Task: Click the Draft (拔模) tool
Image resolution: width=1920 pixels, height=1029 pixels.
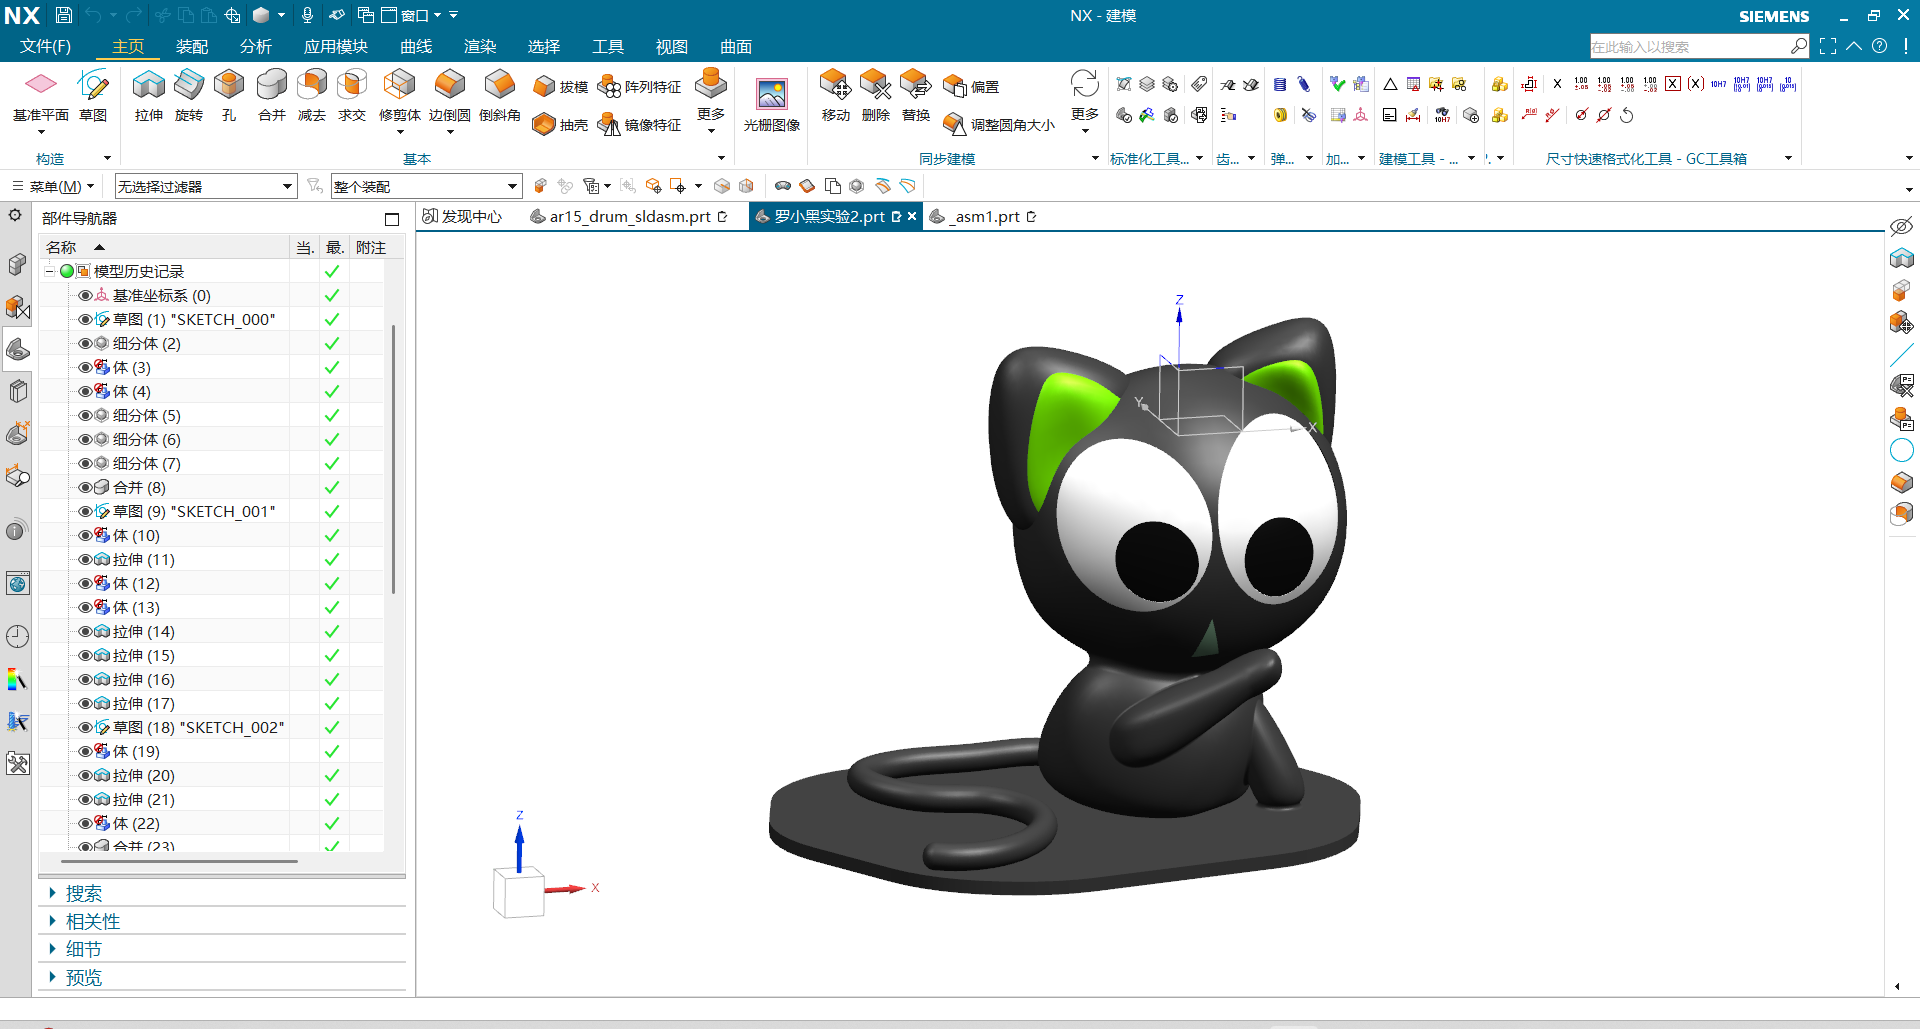Action: tap(560, 87)
